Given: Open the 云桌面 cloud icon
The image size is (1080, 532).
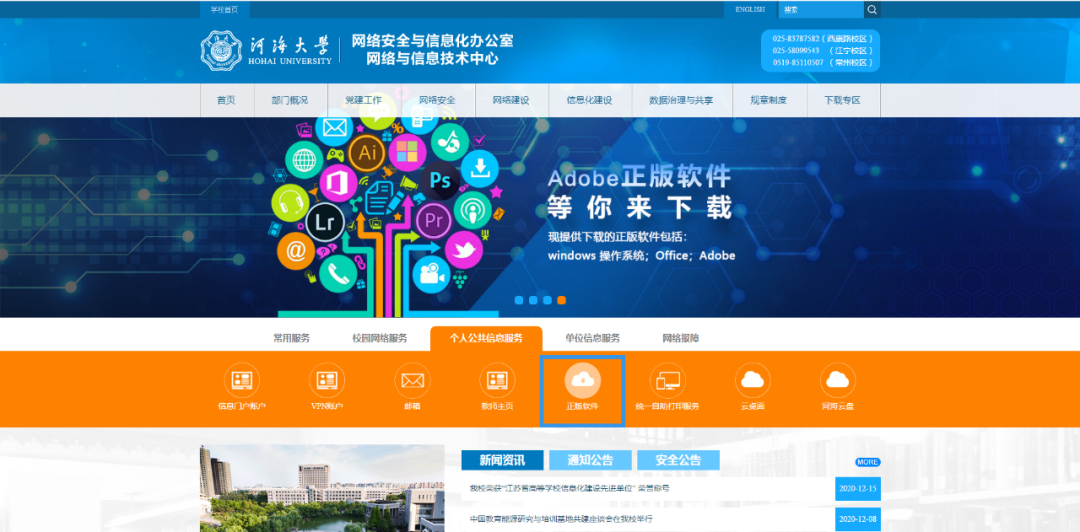Looking at the screenshot, I should pos(753,380).
